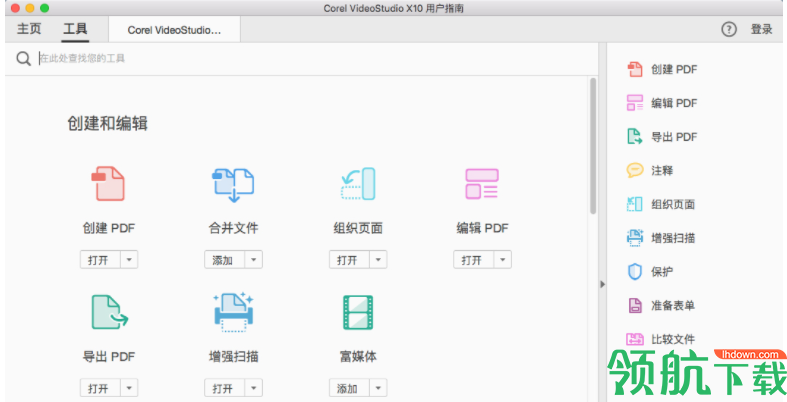The width and height of the screenshot is (787, 402).
Task: Click the yellow macOS minimize window button
Action: click(x=30, y=8)
